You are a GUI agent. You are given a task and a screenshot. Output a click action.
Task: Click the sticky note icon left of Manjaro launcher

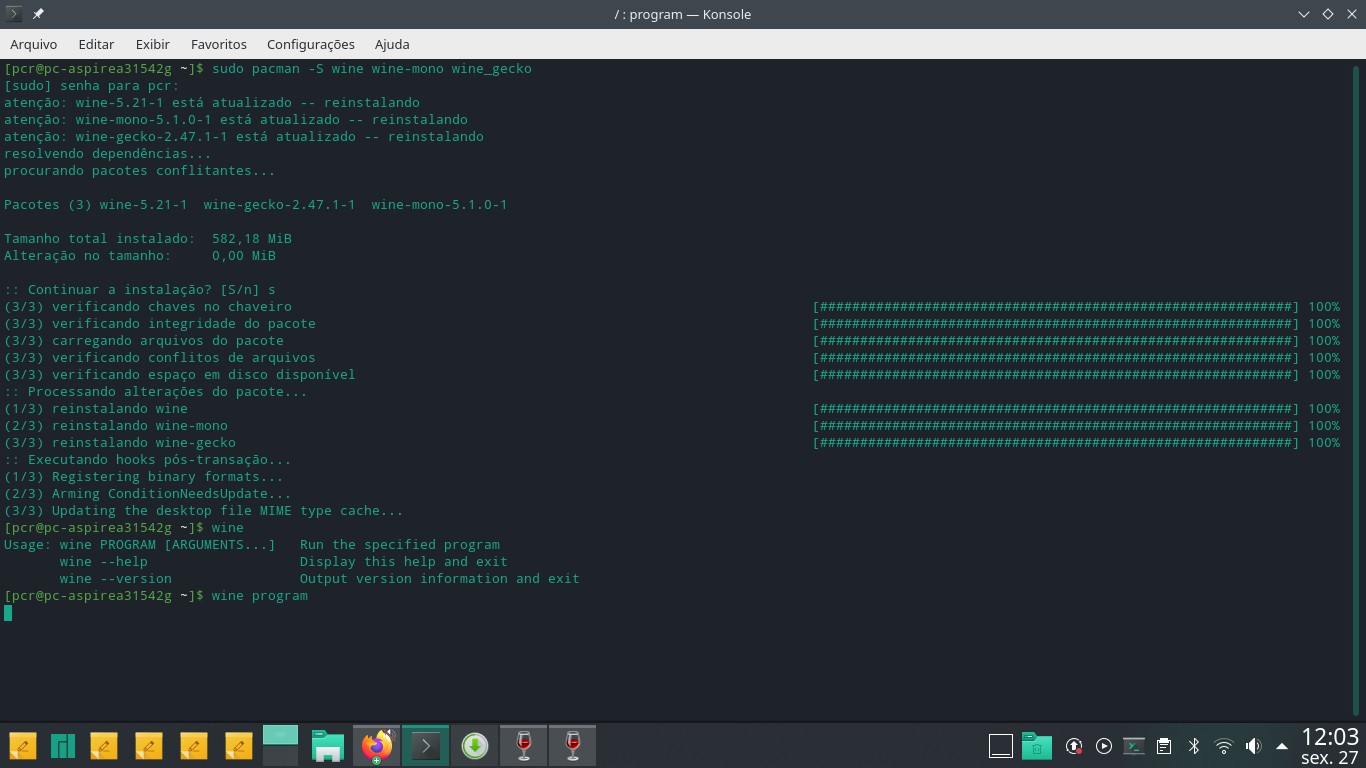point(22,746)
